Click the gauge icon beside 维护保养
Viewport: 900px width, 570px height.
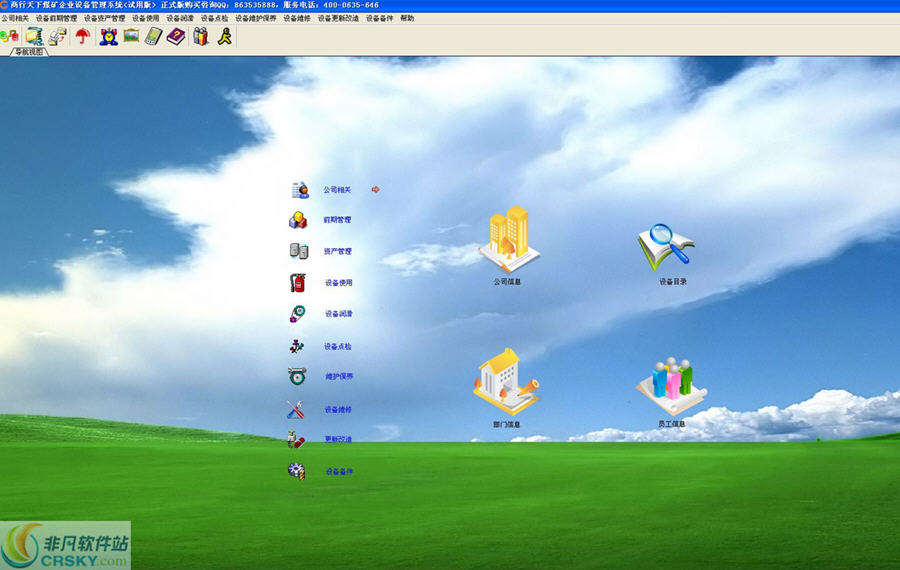297,376
